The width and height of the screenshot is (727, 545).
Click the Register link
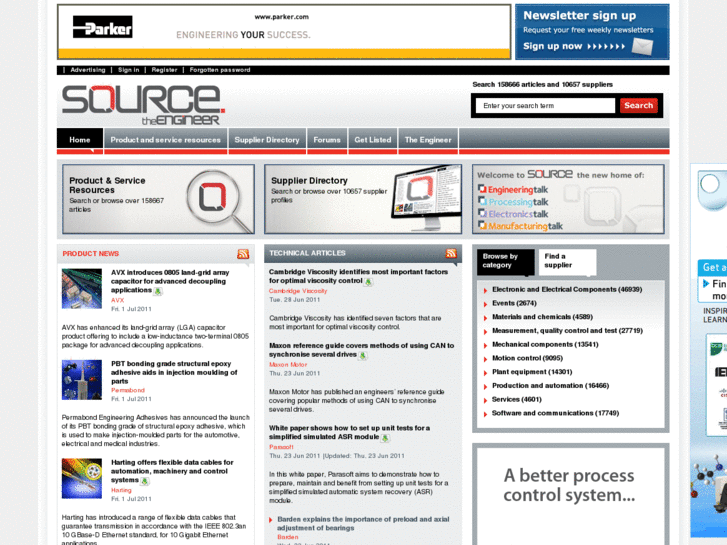[x=164, y=70]
